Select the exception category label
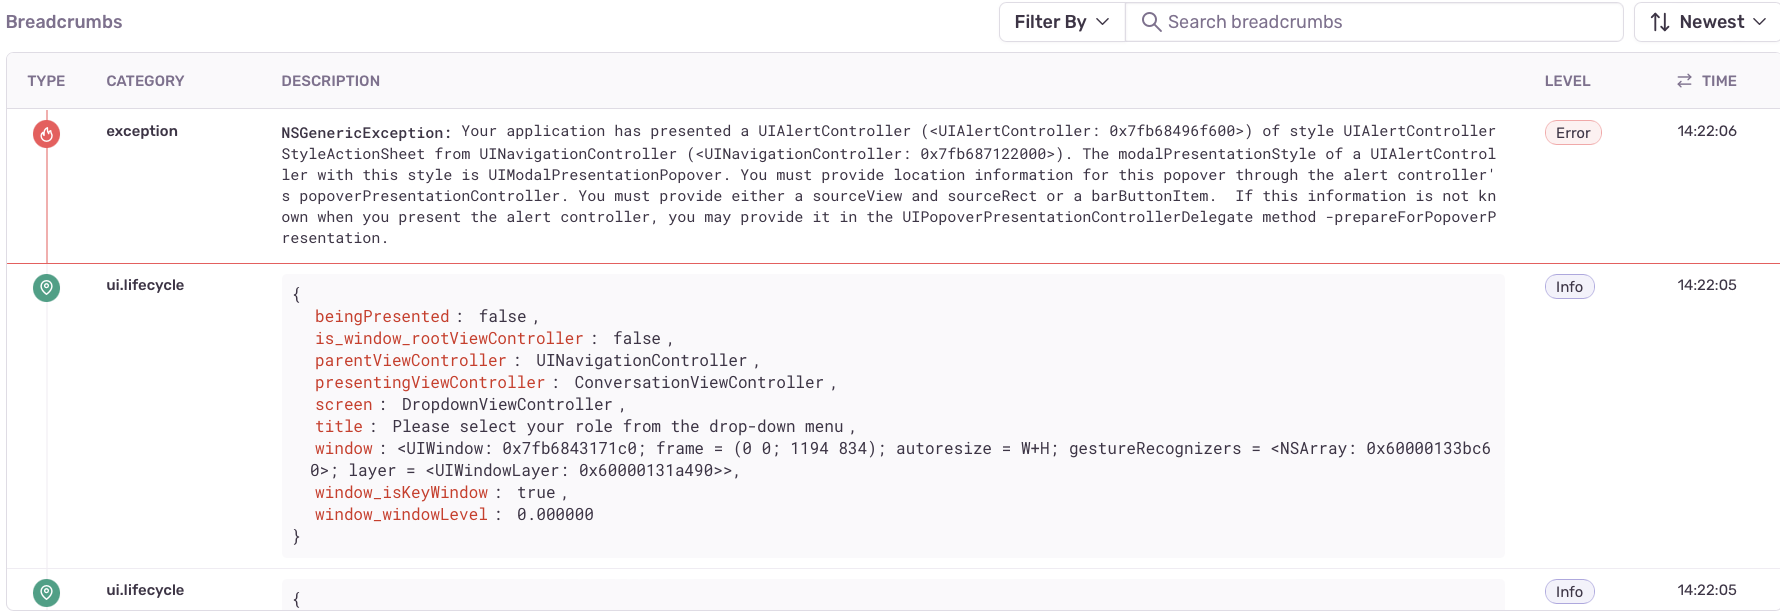The width and height of the screenshot is (1780, 614). pos(142,131)
